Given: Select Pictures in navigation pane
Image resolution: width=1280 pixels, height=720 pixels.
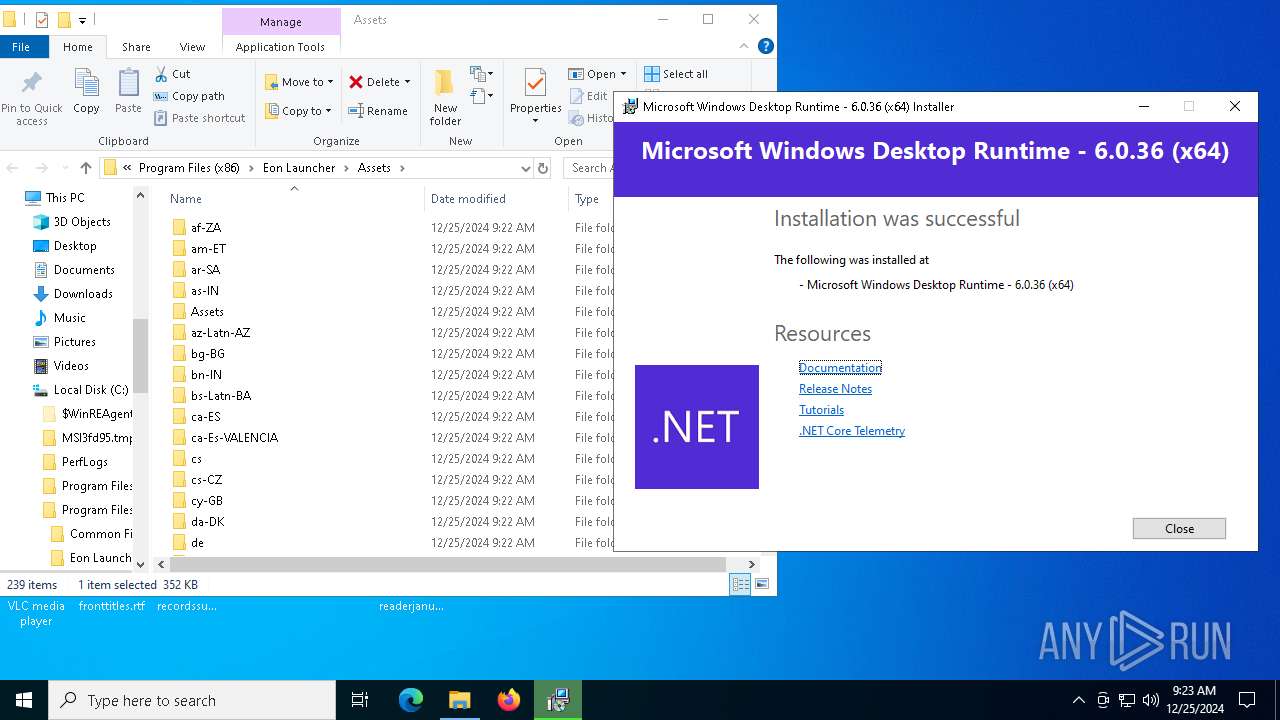Looking at the screenshot, I should [75, 341].
